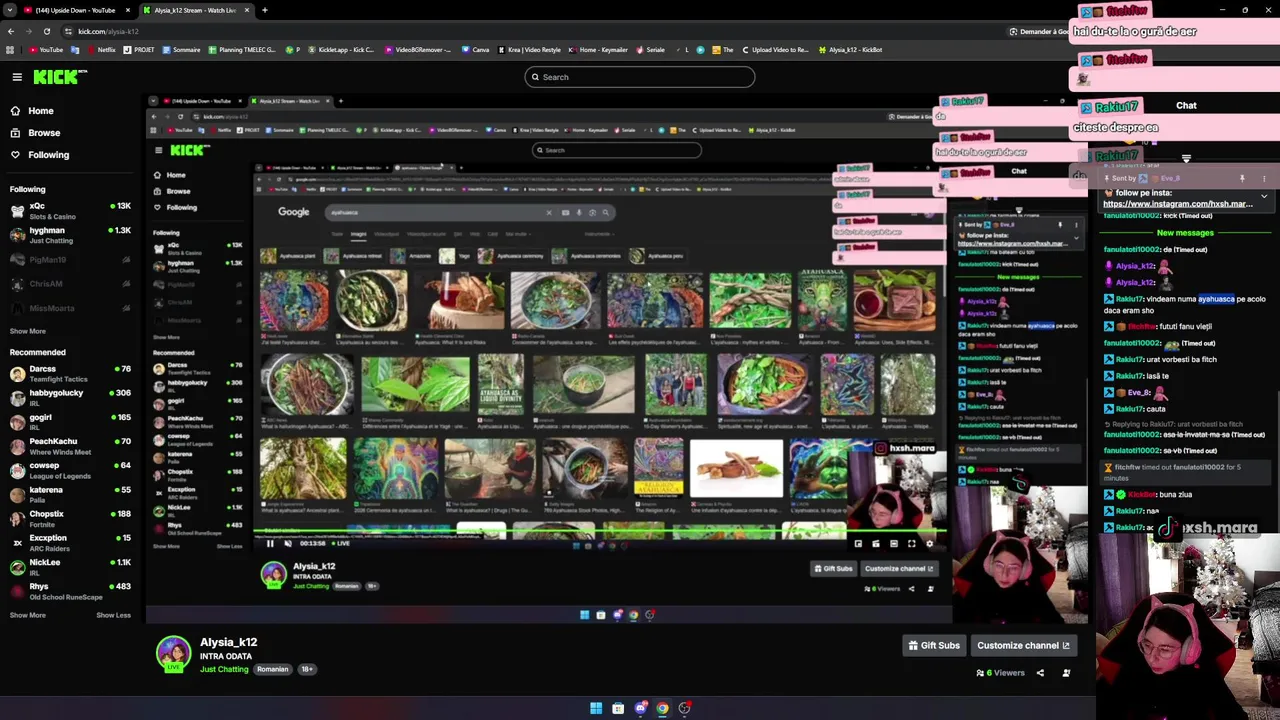The height and width of the screenshot is (720, 1280).
Task: View site information icon in address bar
Action: (x=68, y=31)
